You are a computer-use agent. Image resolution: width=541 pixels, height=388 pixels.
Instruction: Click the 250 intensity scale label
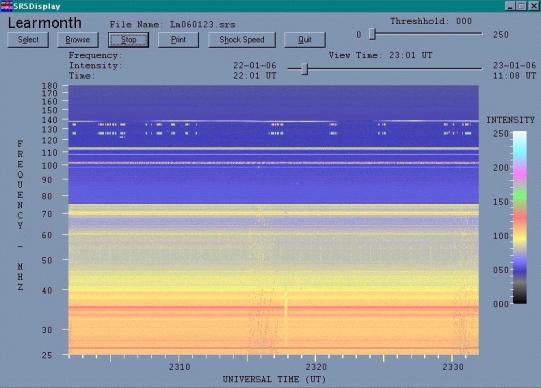[x=501, y=134]
